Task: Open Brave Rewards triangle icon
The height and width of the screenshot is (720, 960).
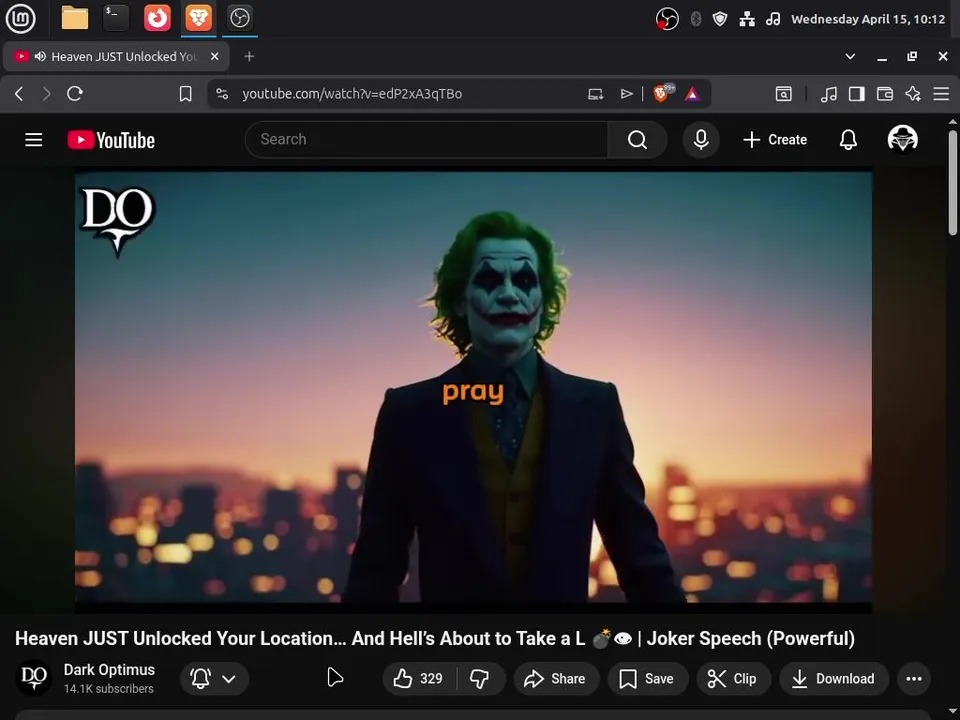Action: (692, 94)
